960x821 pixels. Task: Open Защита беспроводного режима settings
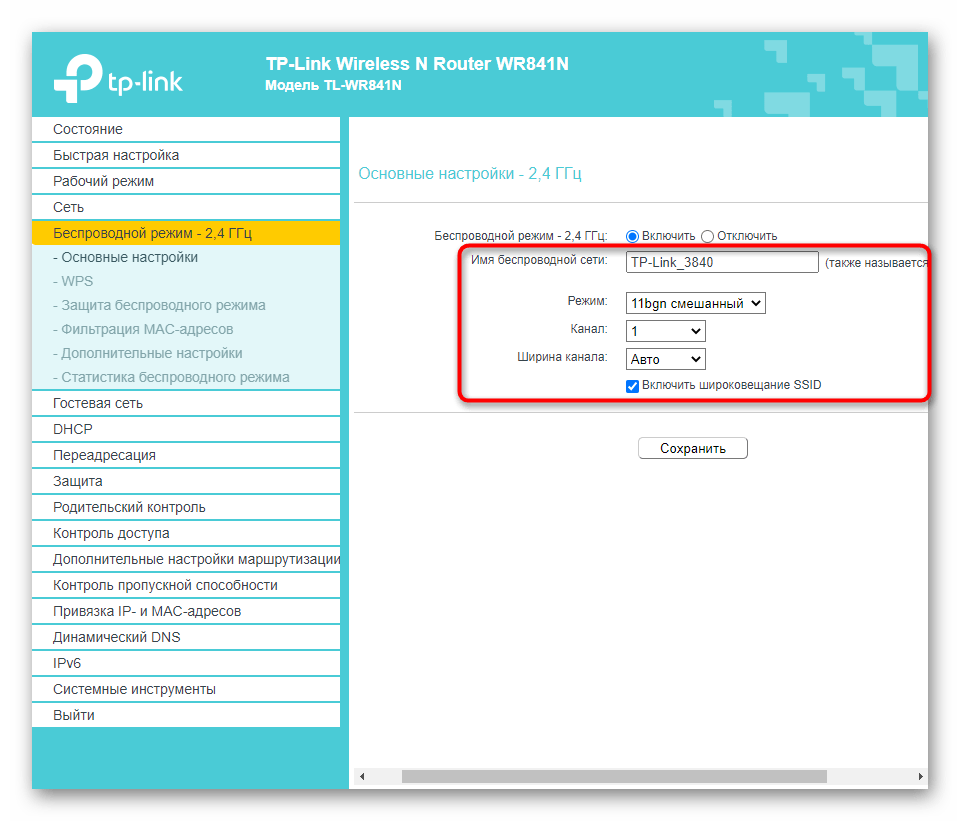(163, 306)
